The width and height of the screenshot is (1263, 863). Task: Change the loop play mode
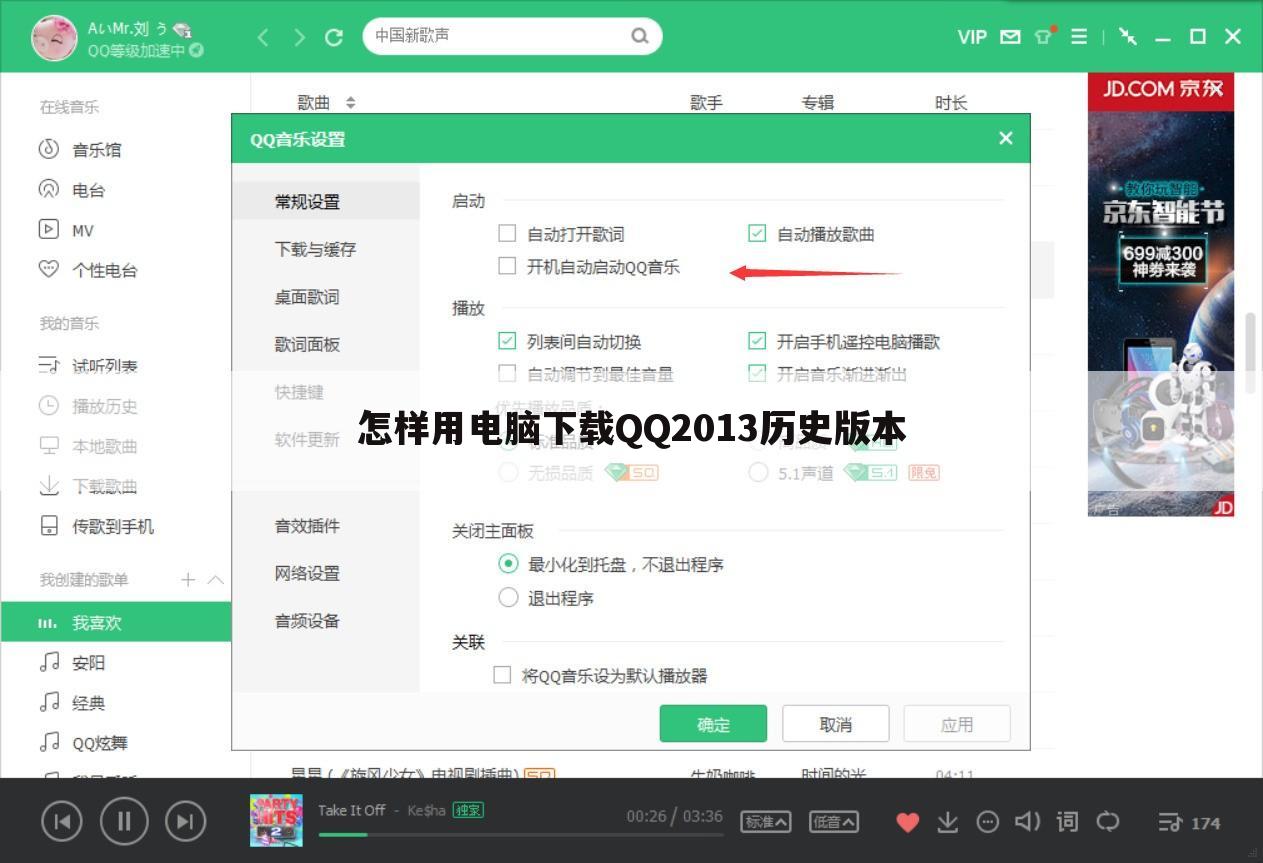[x=1108, y=822]
